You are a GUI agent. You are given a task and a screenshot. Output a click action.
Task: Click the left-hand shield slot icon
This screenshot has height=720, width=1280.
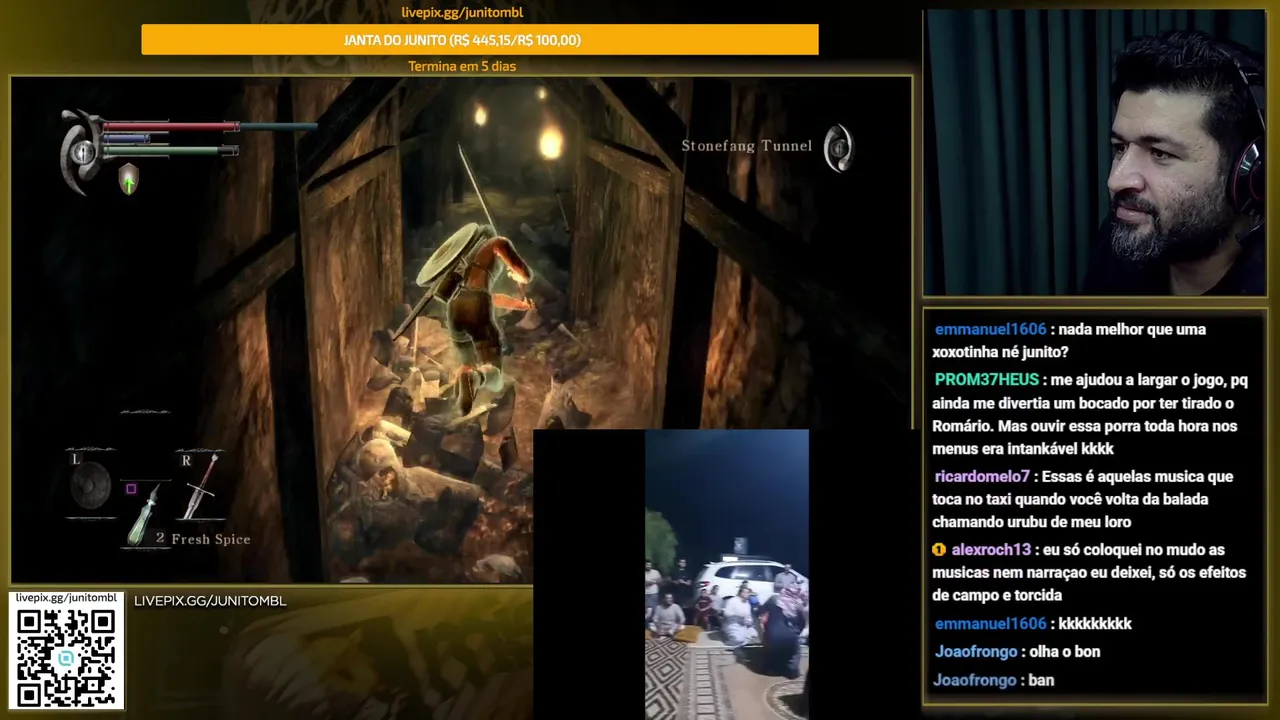90,487
